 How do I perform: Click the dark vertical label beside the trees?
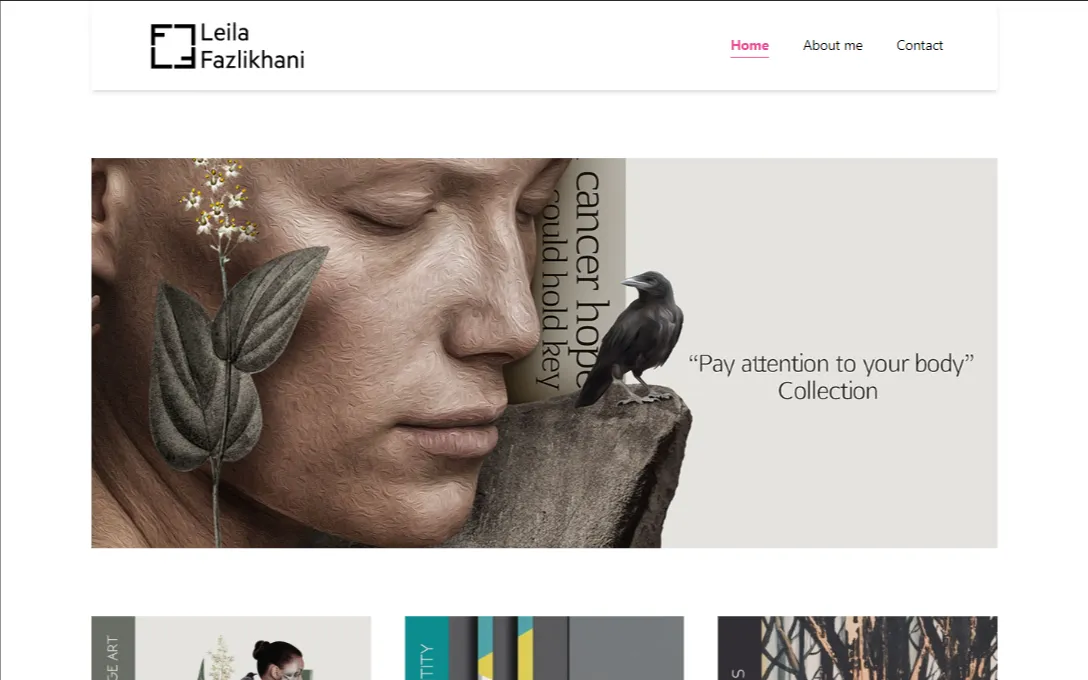(x=740, y=648)
